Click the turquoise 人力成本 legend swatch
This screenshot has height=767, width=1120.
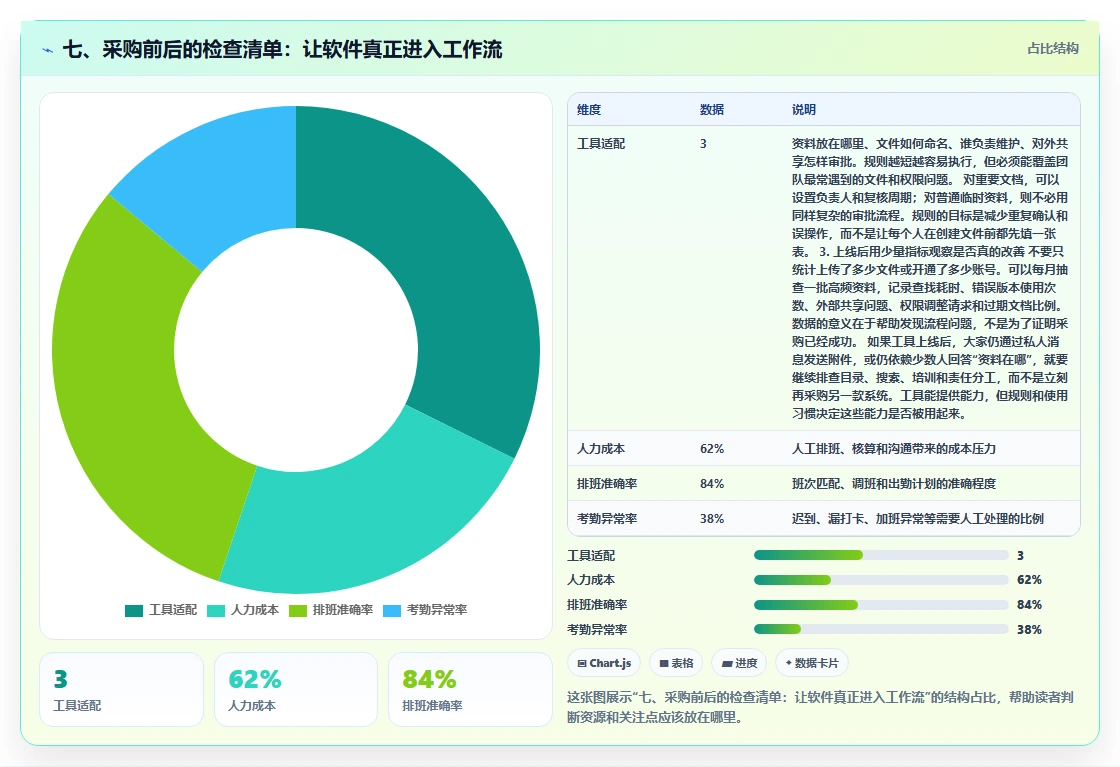216,611
